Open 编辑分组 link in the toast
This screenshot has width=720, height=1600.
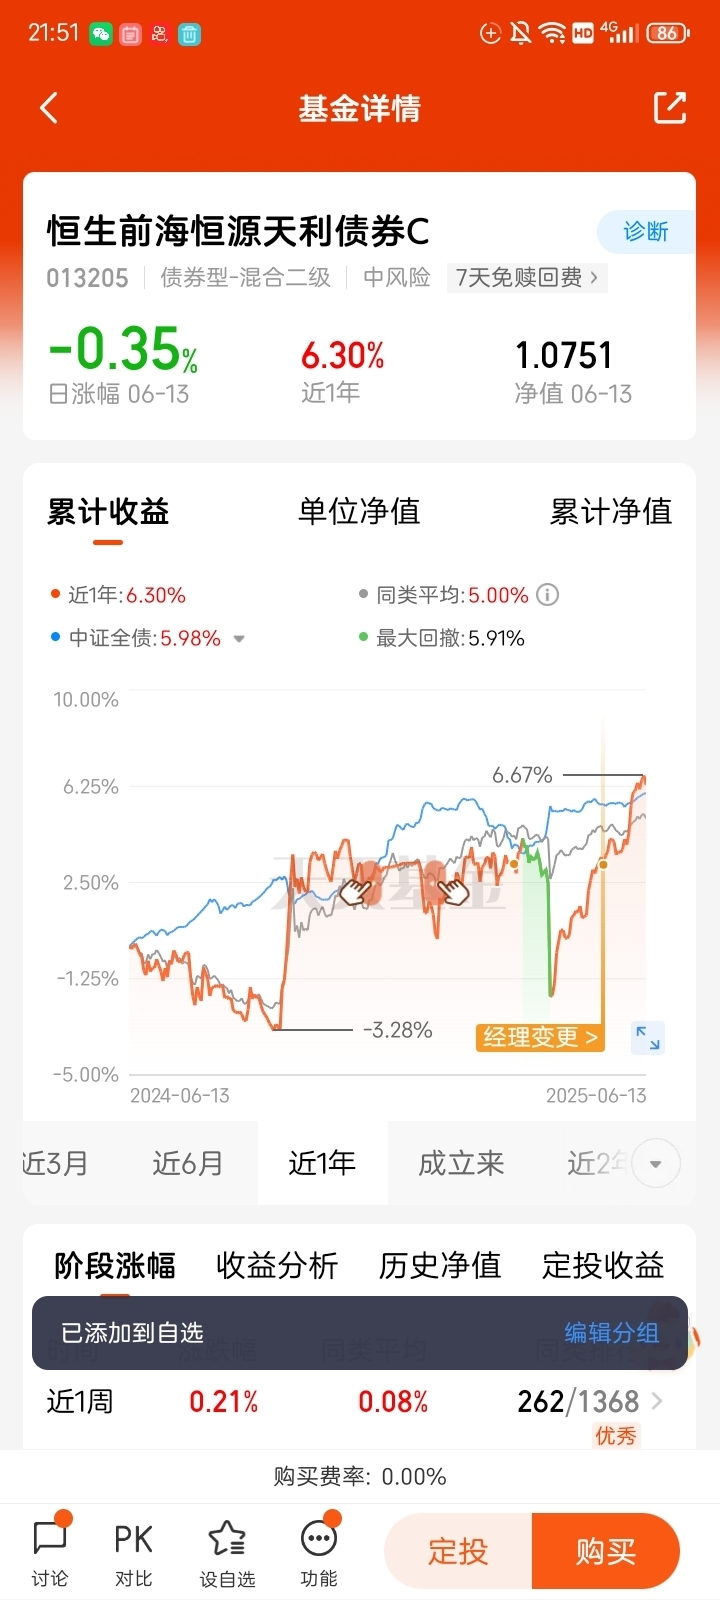coord(611,1333)
